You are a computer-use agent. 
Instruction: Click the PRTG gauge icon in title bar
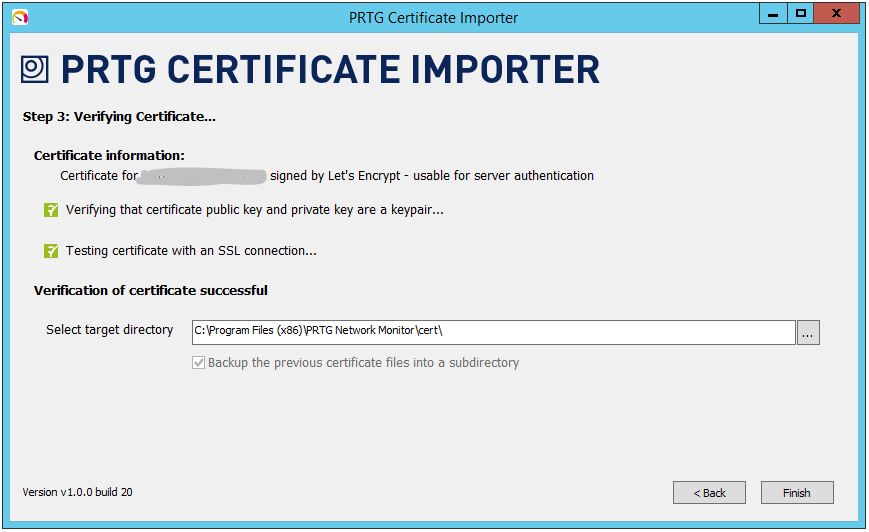coord(20,18)
